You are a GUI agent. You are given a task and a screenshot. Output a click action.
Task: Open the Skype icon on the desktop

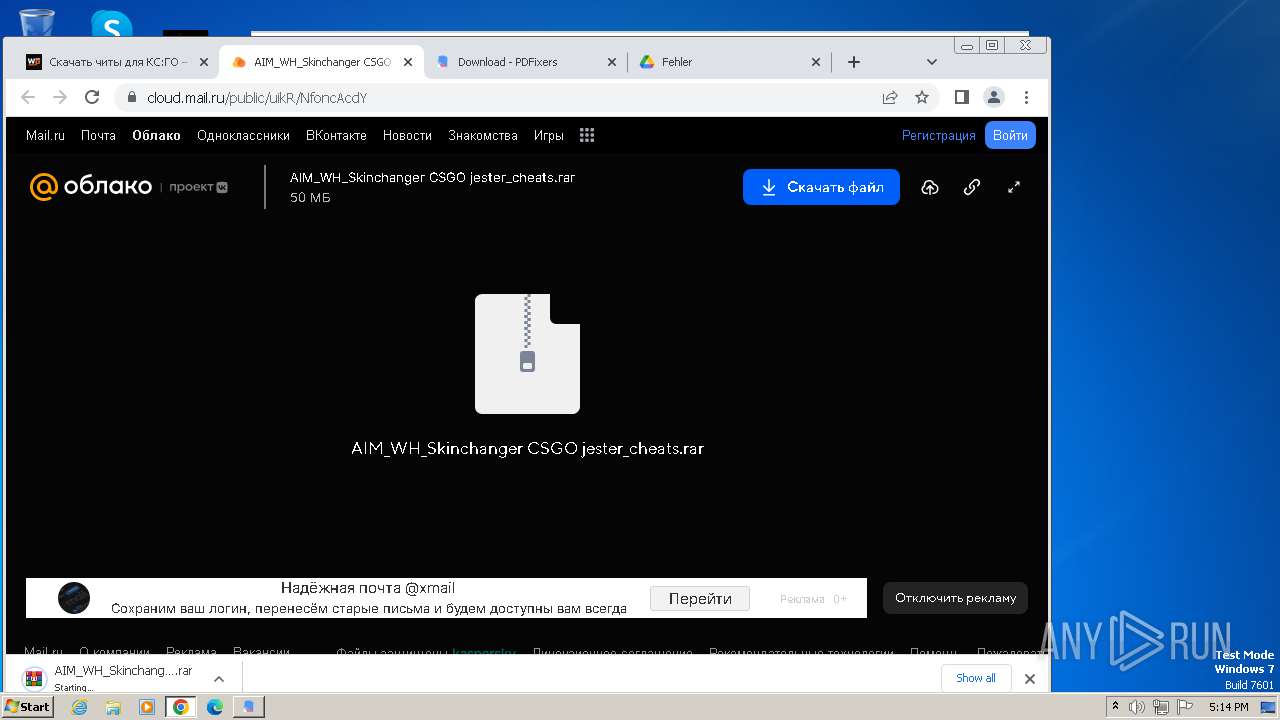pos(112,24)
